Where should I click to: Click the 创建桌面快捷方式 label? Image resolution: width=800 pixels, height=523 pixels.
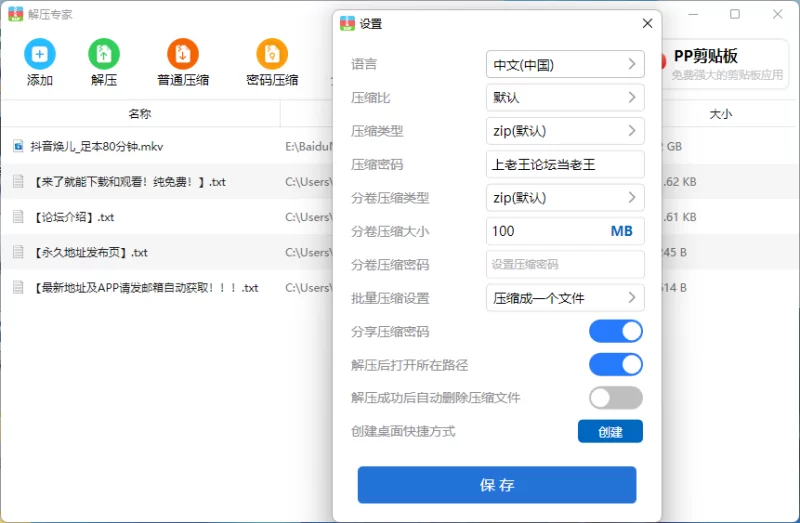tap(403, 432)
